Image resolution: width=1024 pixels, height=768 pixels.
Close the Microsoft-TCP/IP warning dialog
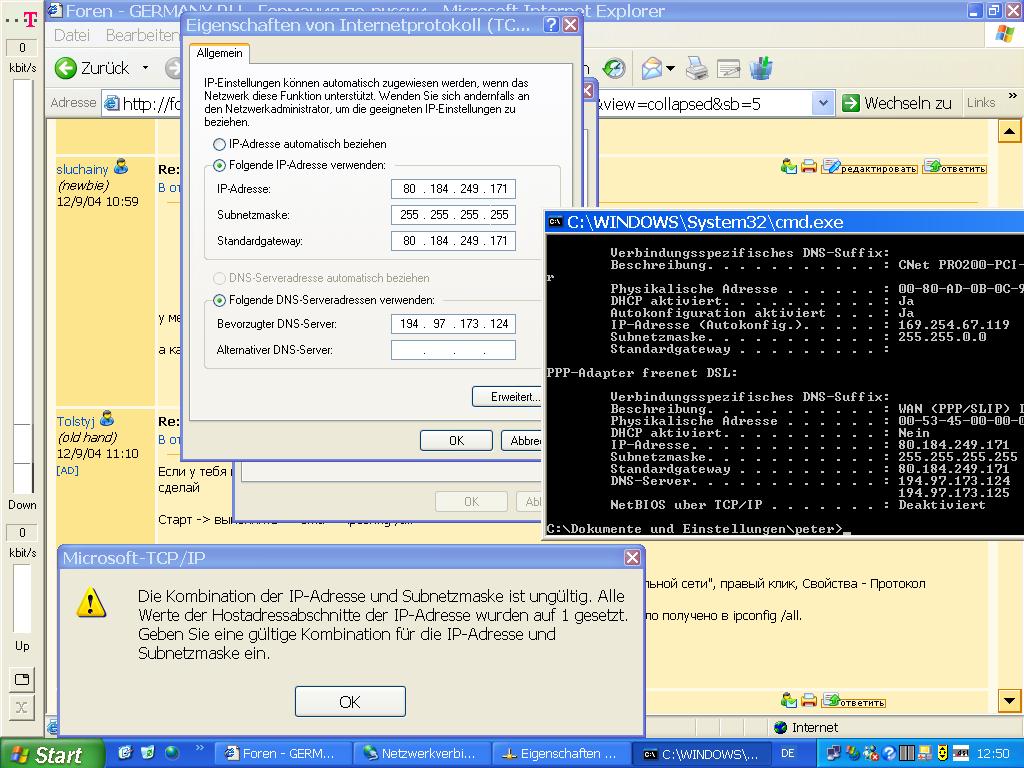pyautogui.click(x=632, y=557)
